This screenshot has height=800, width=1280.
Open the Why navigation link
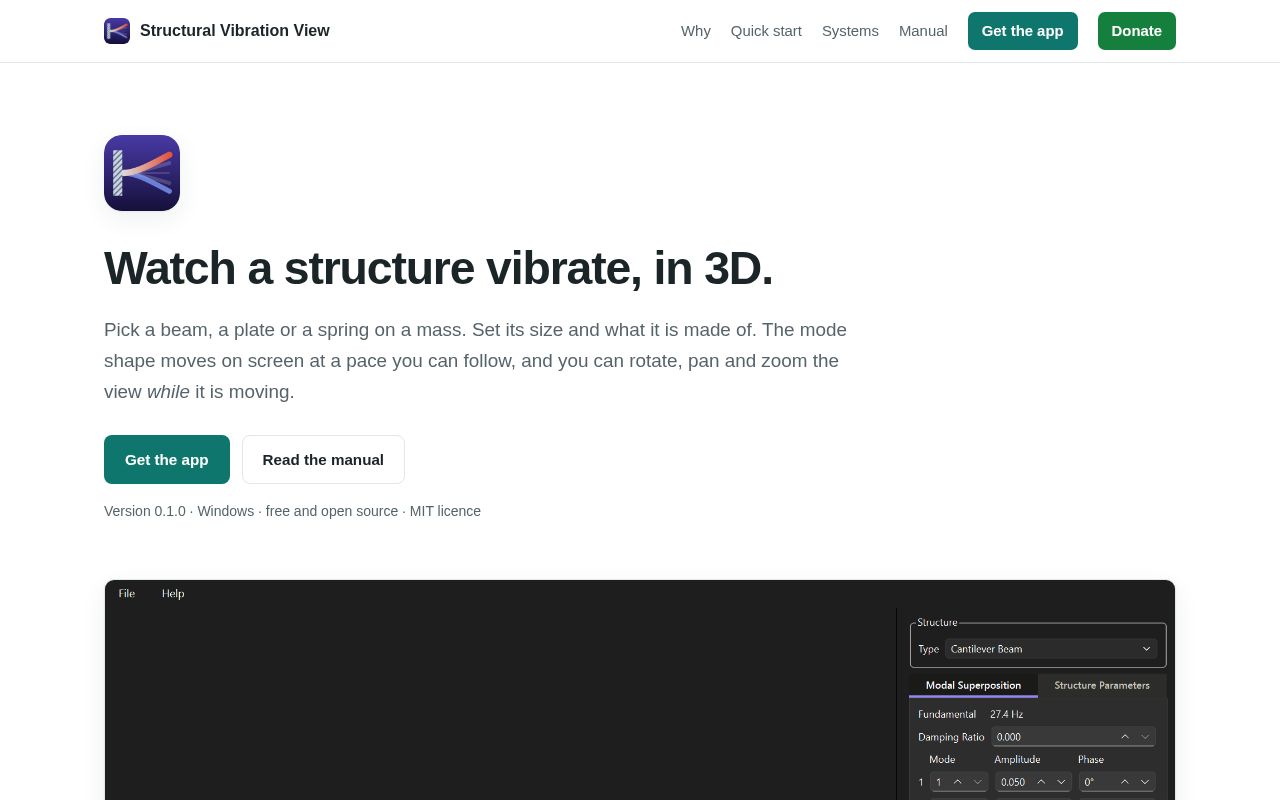pos(696,31)
